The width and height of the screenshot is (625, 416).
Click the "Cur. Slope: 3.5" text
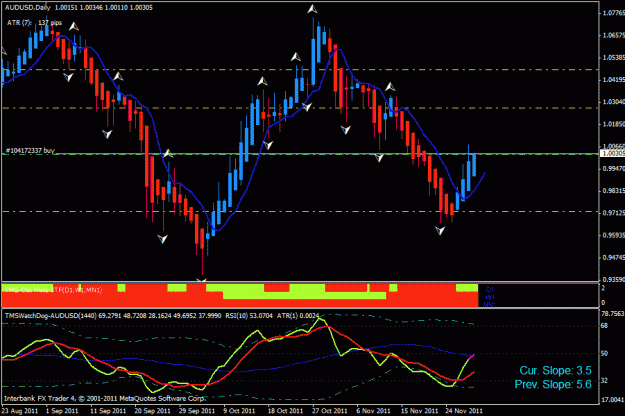555,371
